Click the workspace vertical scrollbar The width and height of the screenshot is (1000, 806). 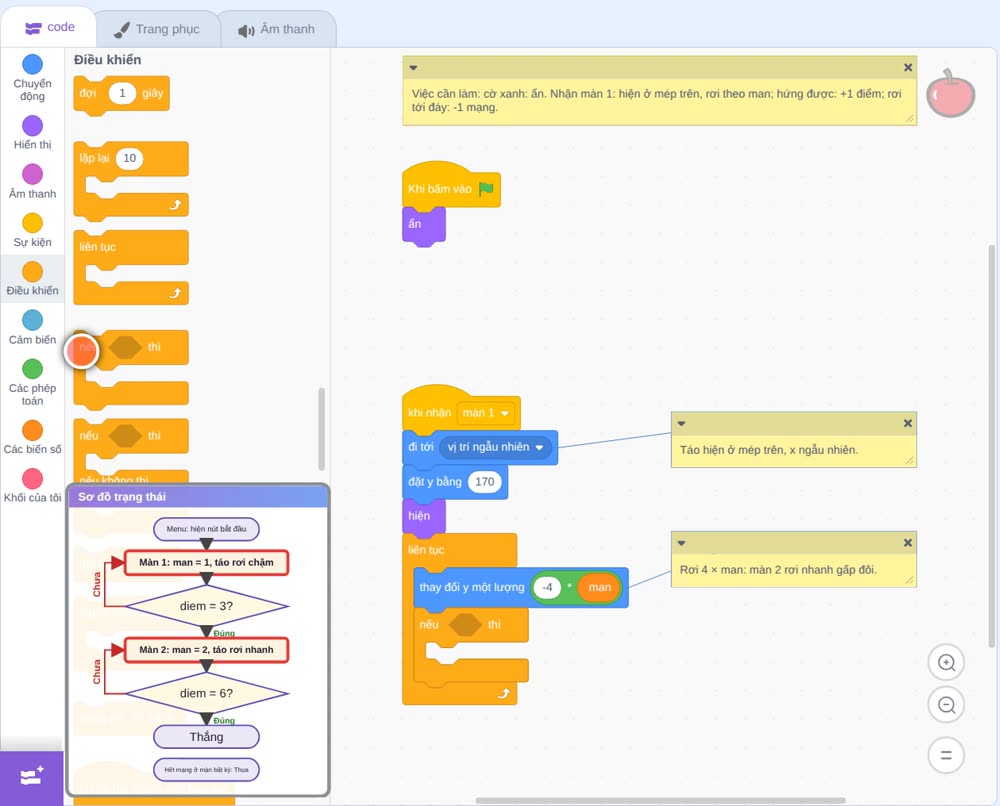click(x=991, y=446)
